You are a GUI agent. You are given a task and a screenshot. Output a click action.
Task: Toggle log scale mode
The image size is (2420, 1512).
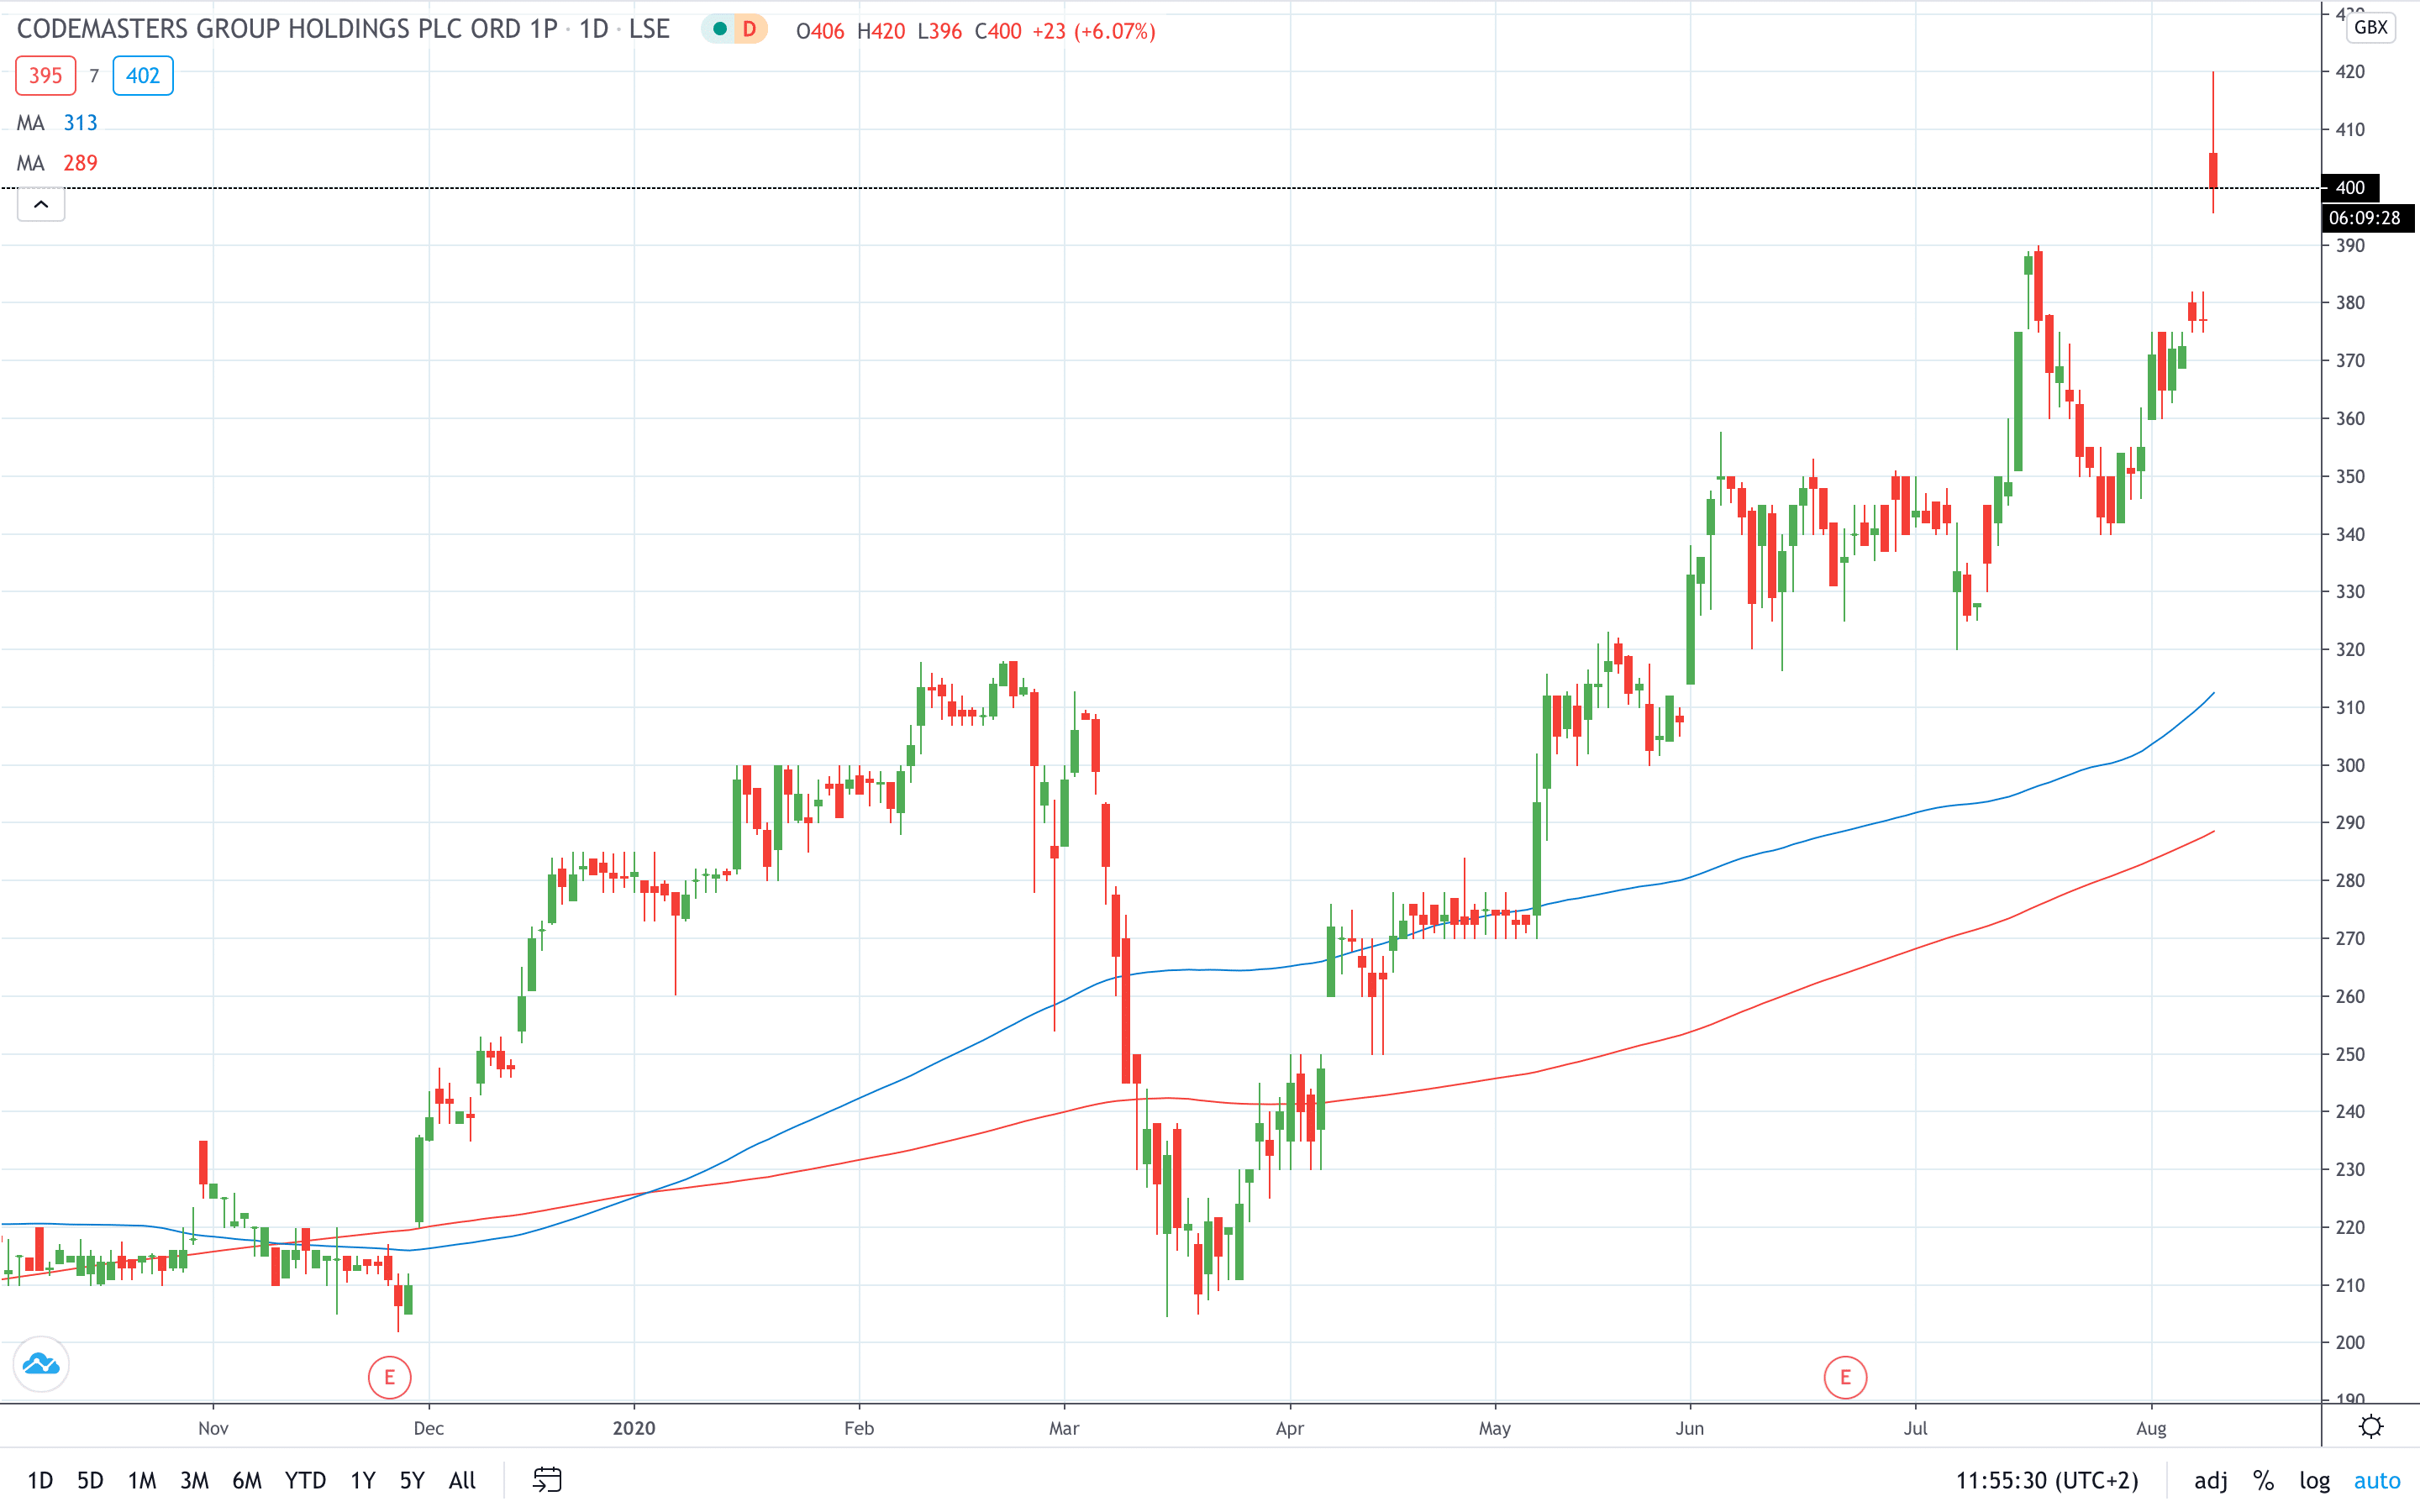coord(2314,1480)
